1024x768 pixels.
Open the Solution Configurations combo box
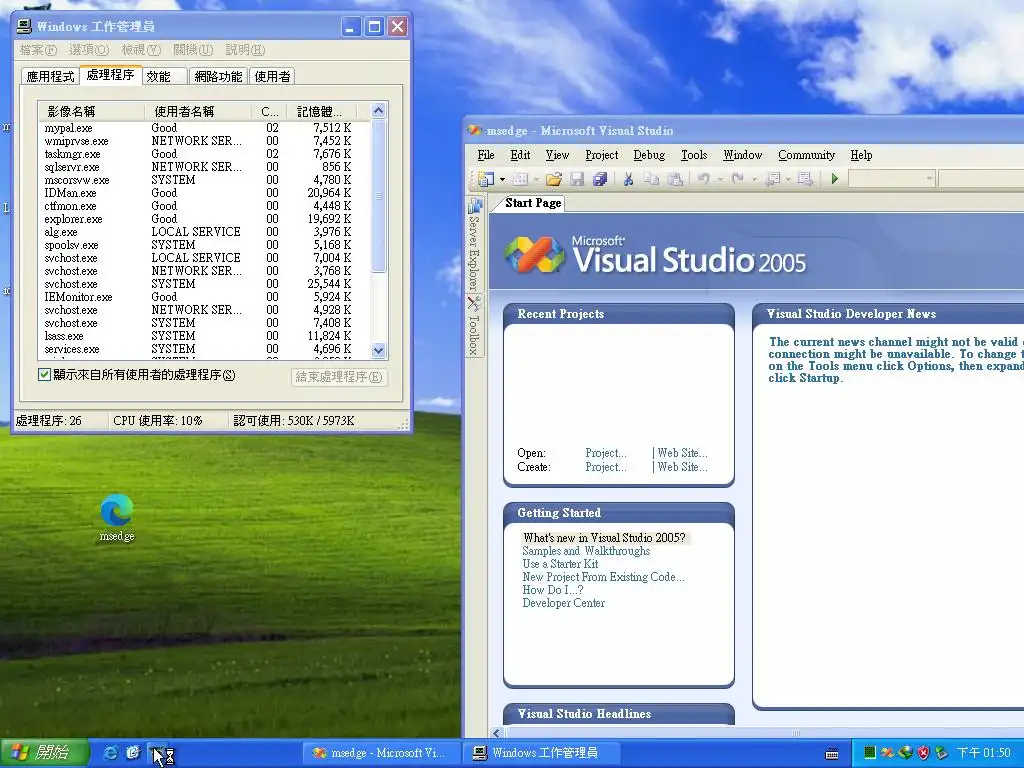892,179
